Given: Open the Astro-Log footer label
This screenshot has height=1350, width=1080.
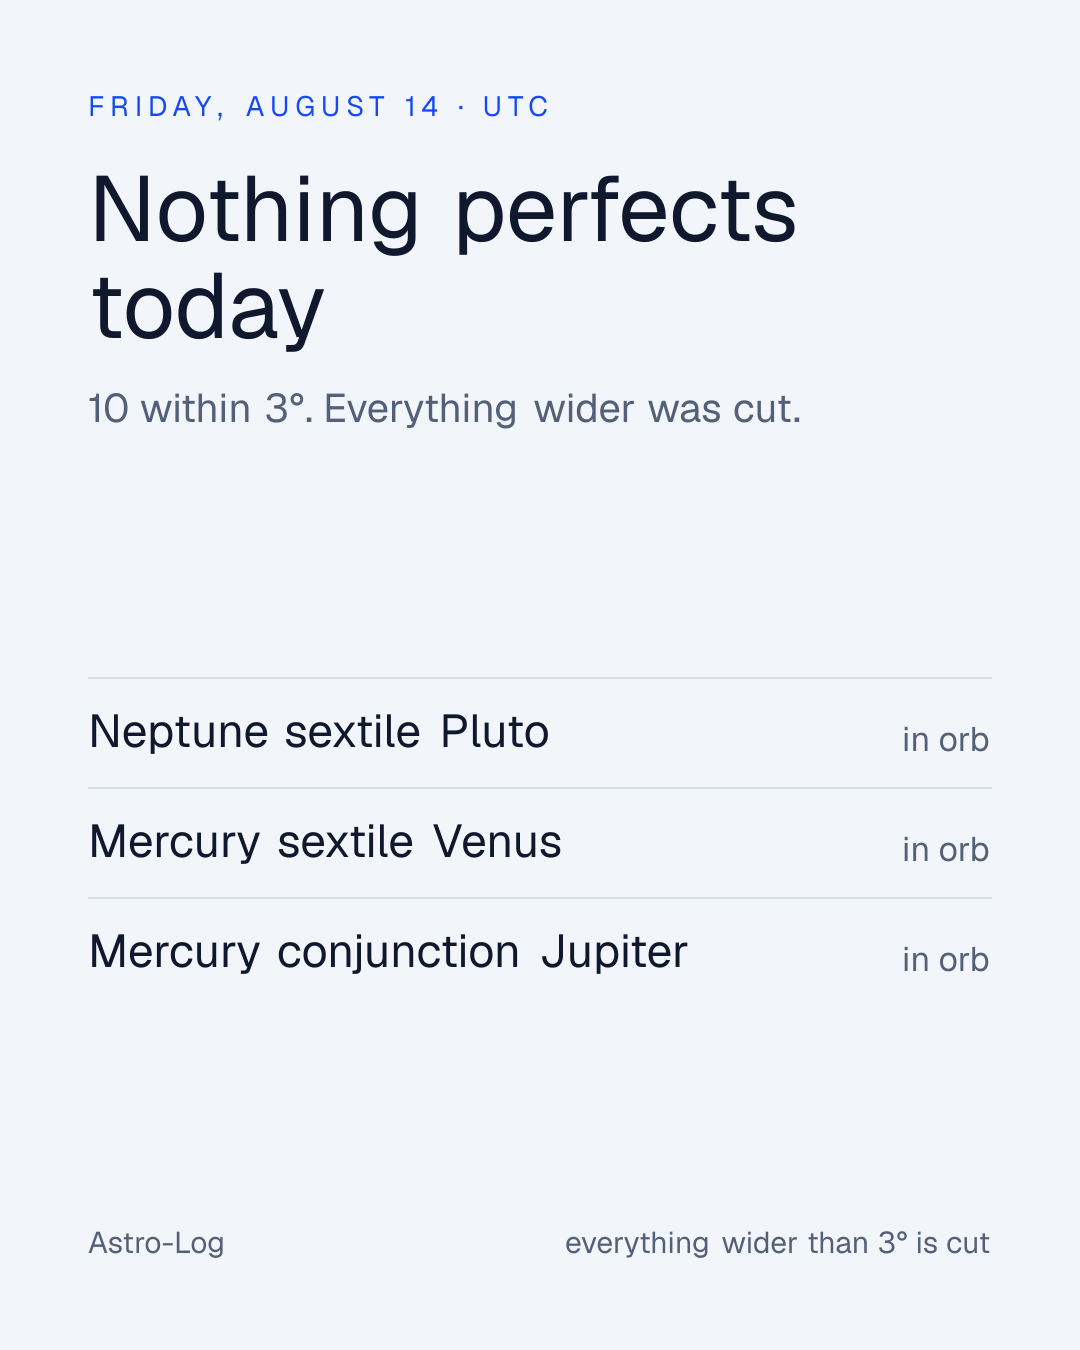Looking at the screenshot, I should tap(157, 1243).
